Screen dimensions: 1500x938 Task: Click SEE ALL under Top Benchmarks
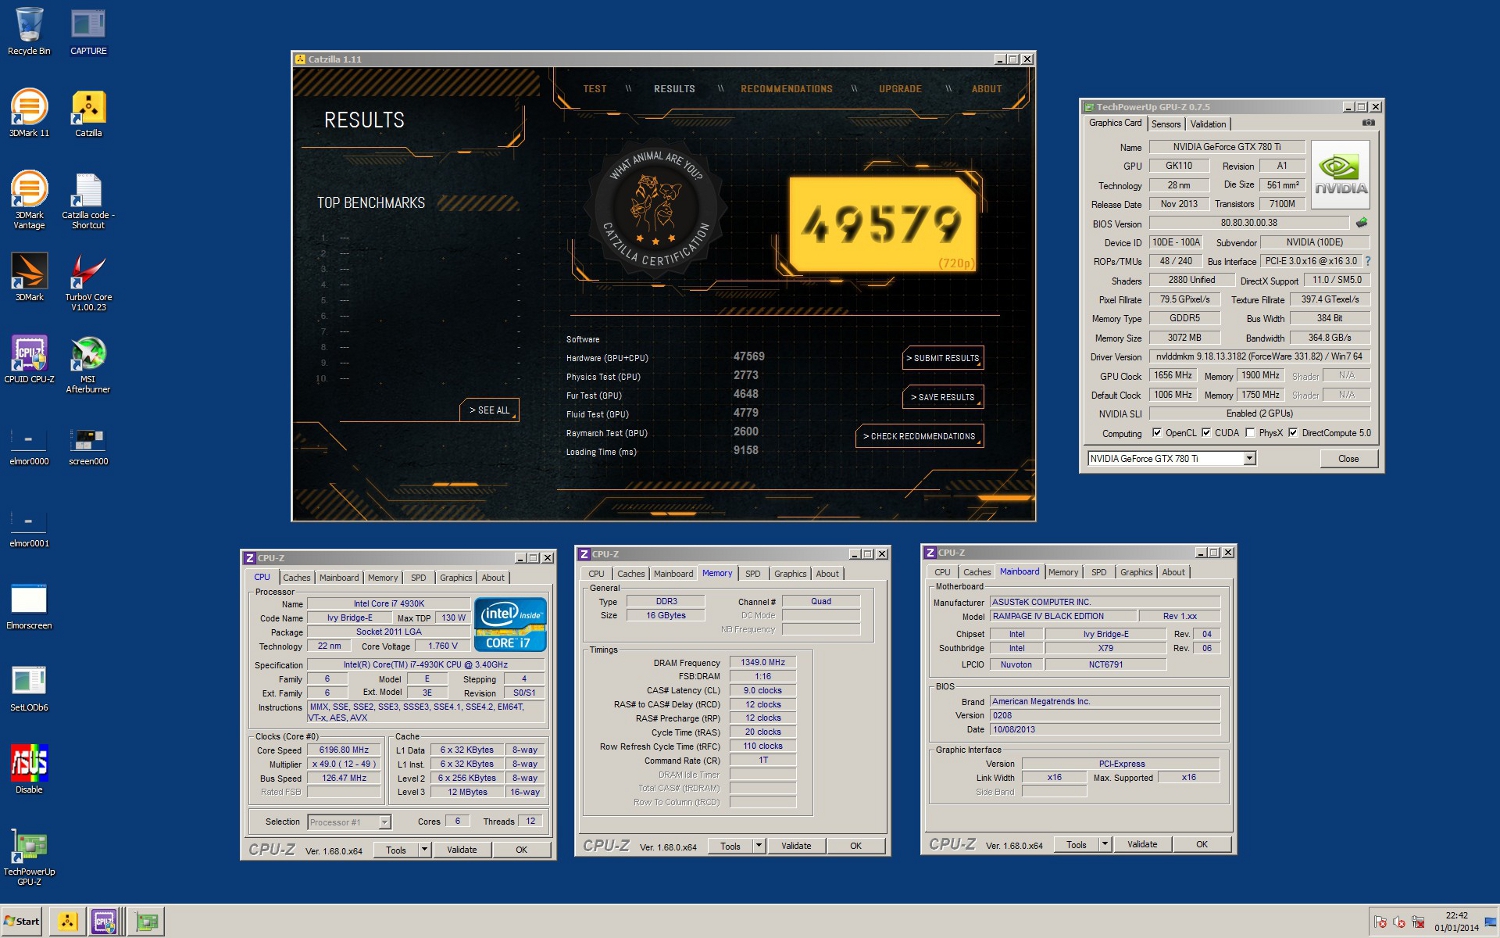click(x=490, y=410)
